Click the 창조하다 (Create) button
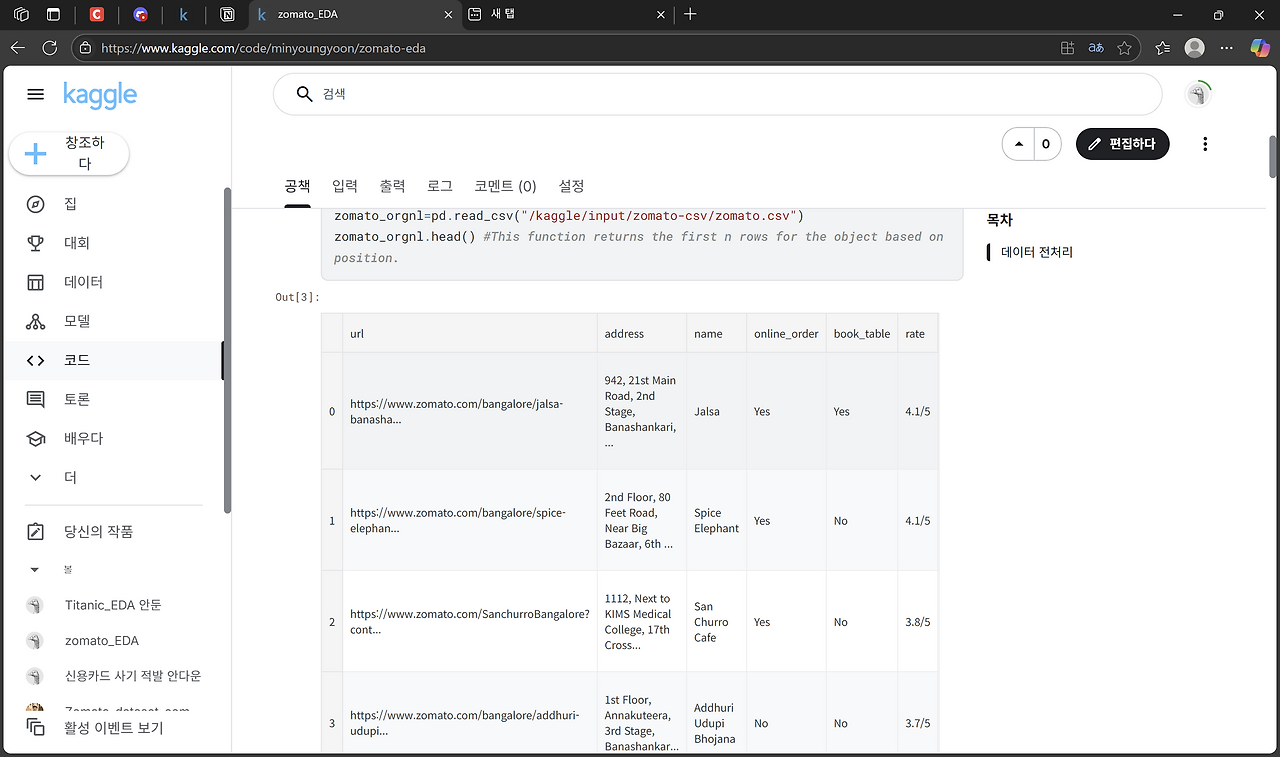 [x=69, y=154]
